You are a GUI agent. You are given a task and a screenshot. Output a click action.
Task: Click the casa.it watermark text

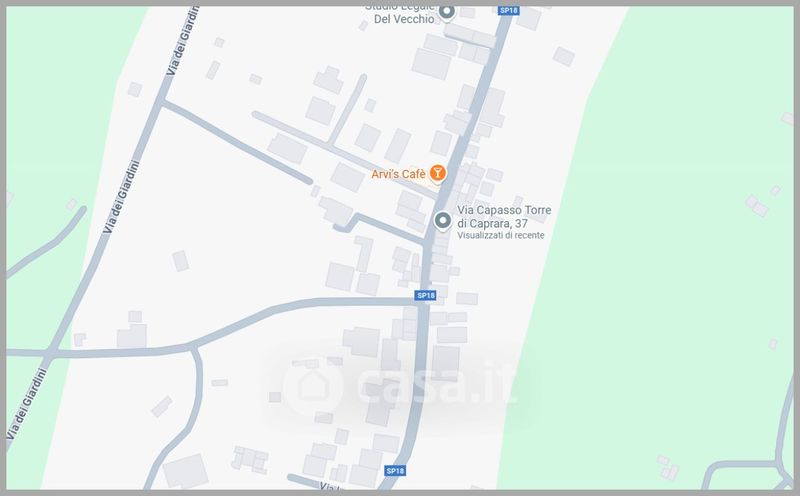tap(437, 384)
